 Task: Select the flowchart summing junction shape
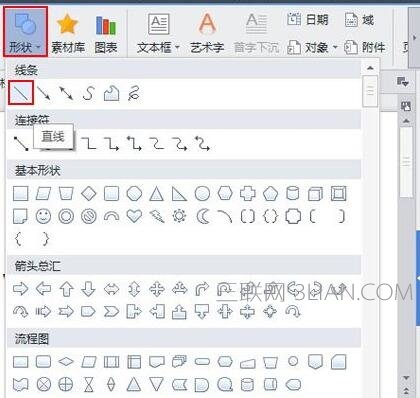click(44, 384)
